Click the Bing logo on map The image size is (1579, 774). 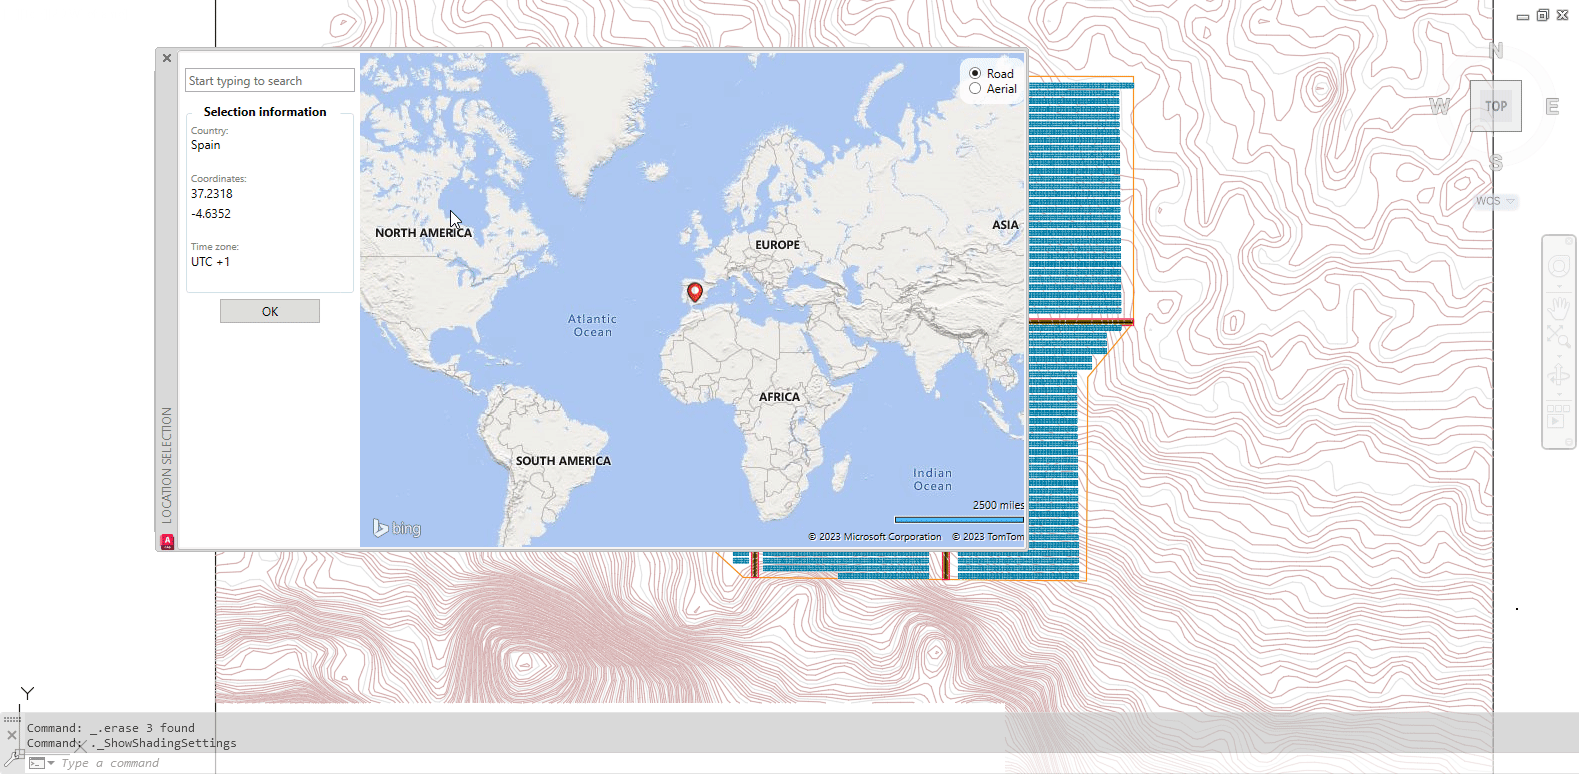(397, 528)
